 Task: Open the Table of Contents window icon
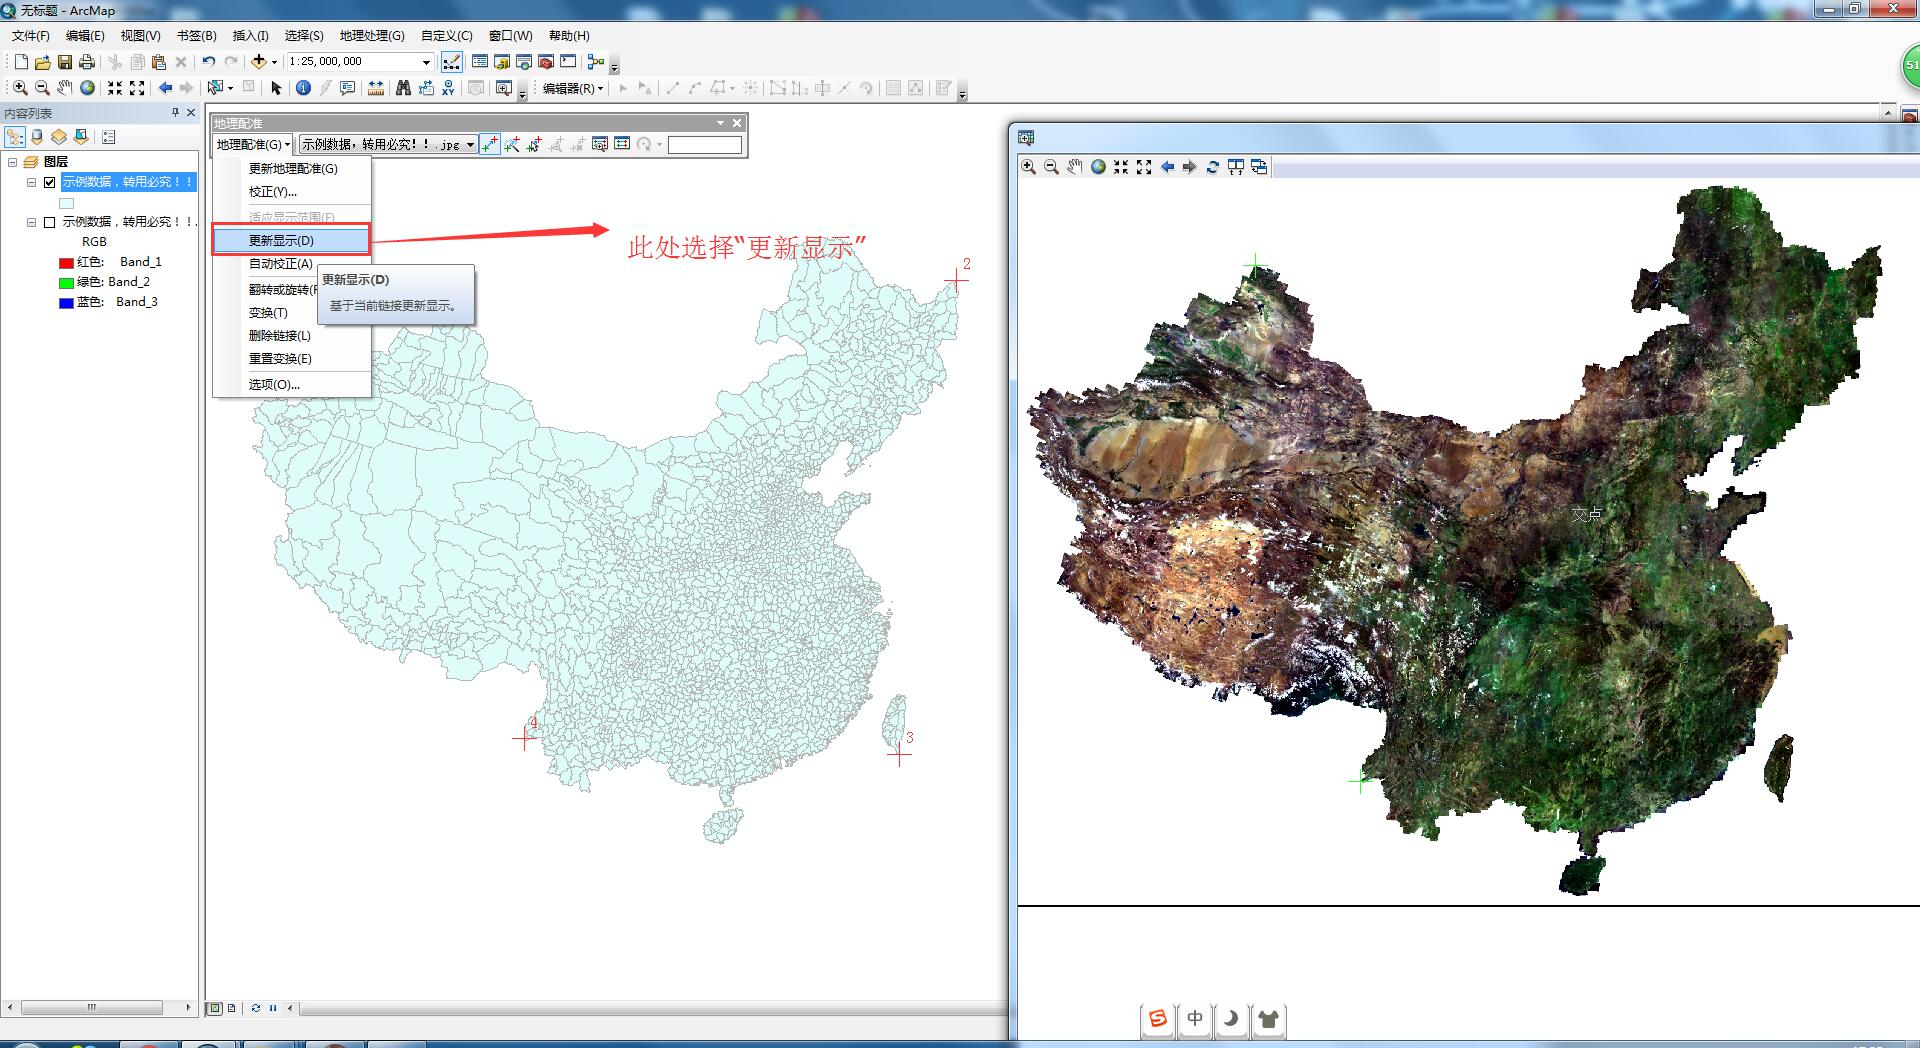pos(480,62)
